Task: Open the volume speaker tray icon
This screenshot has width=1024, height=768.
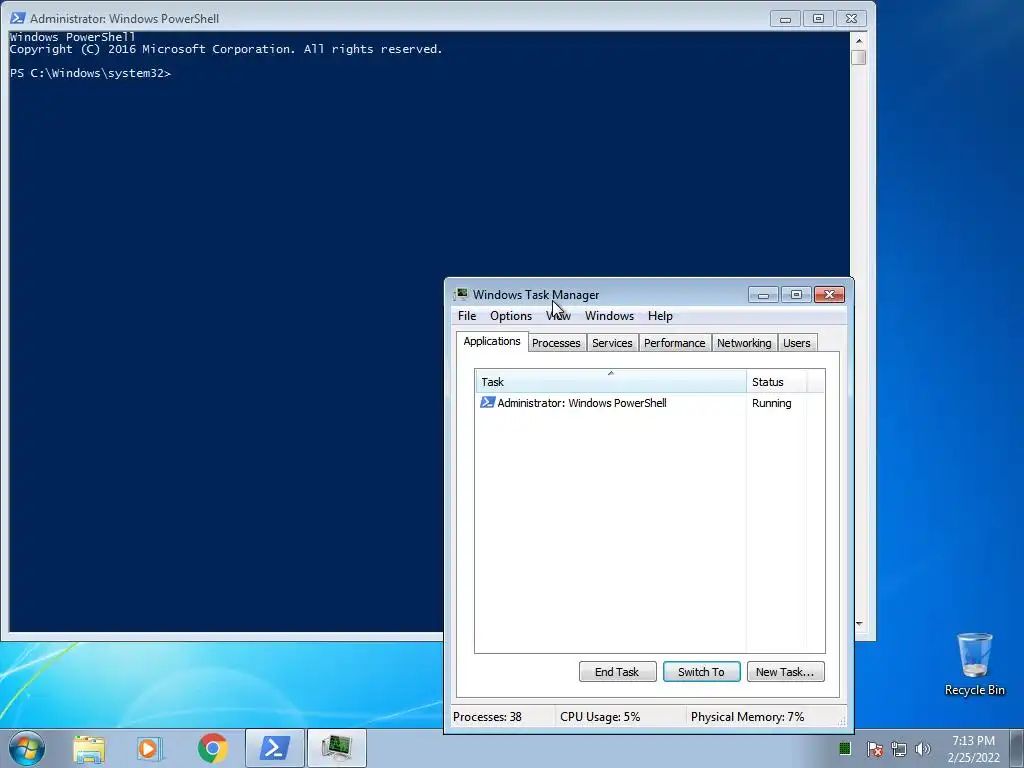Action: [x=923, y=749]
